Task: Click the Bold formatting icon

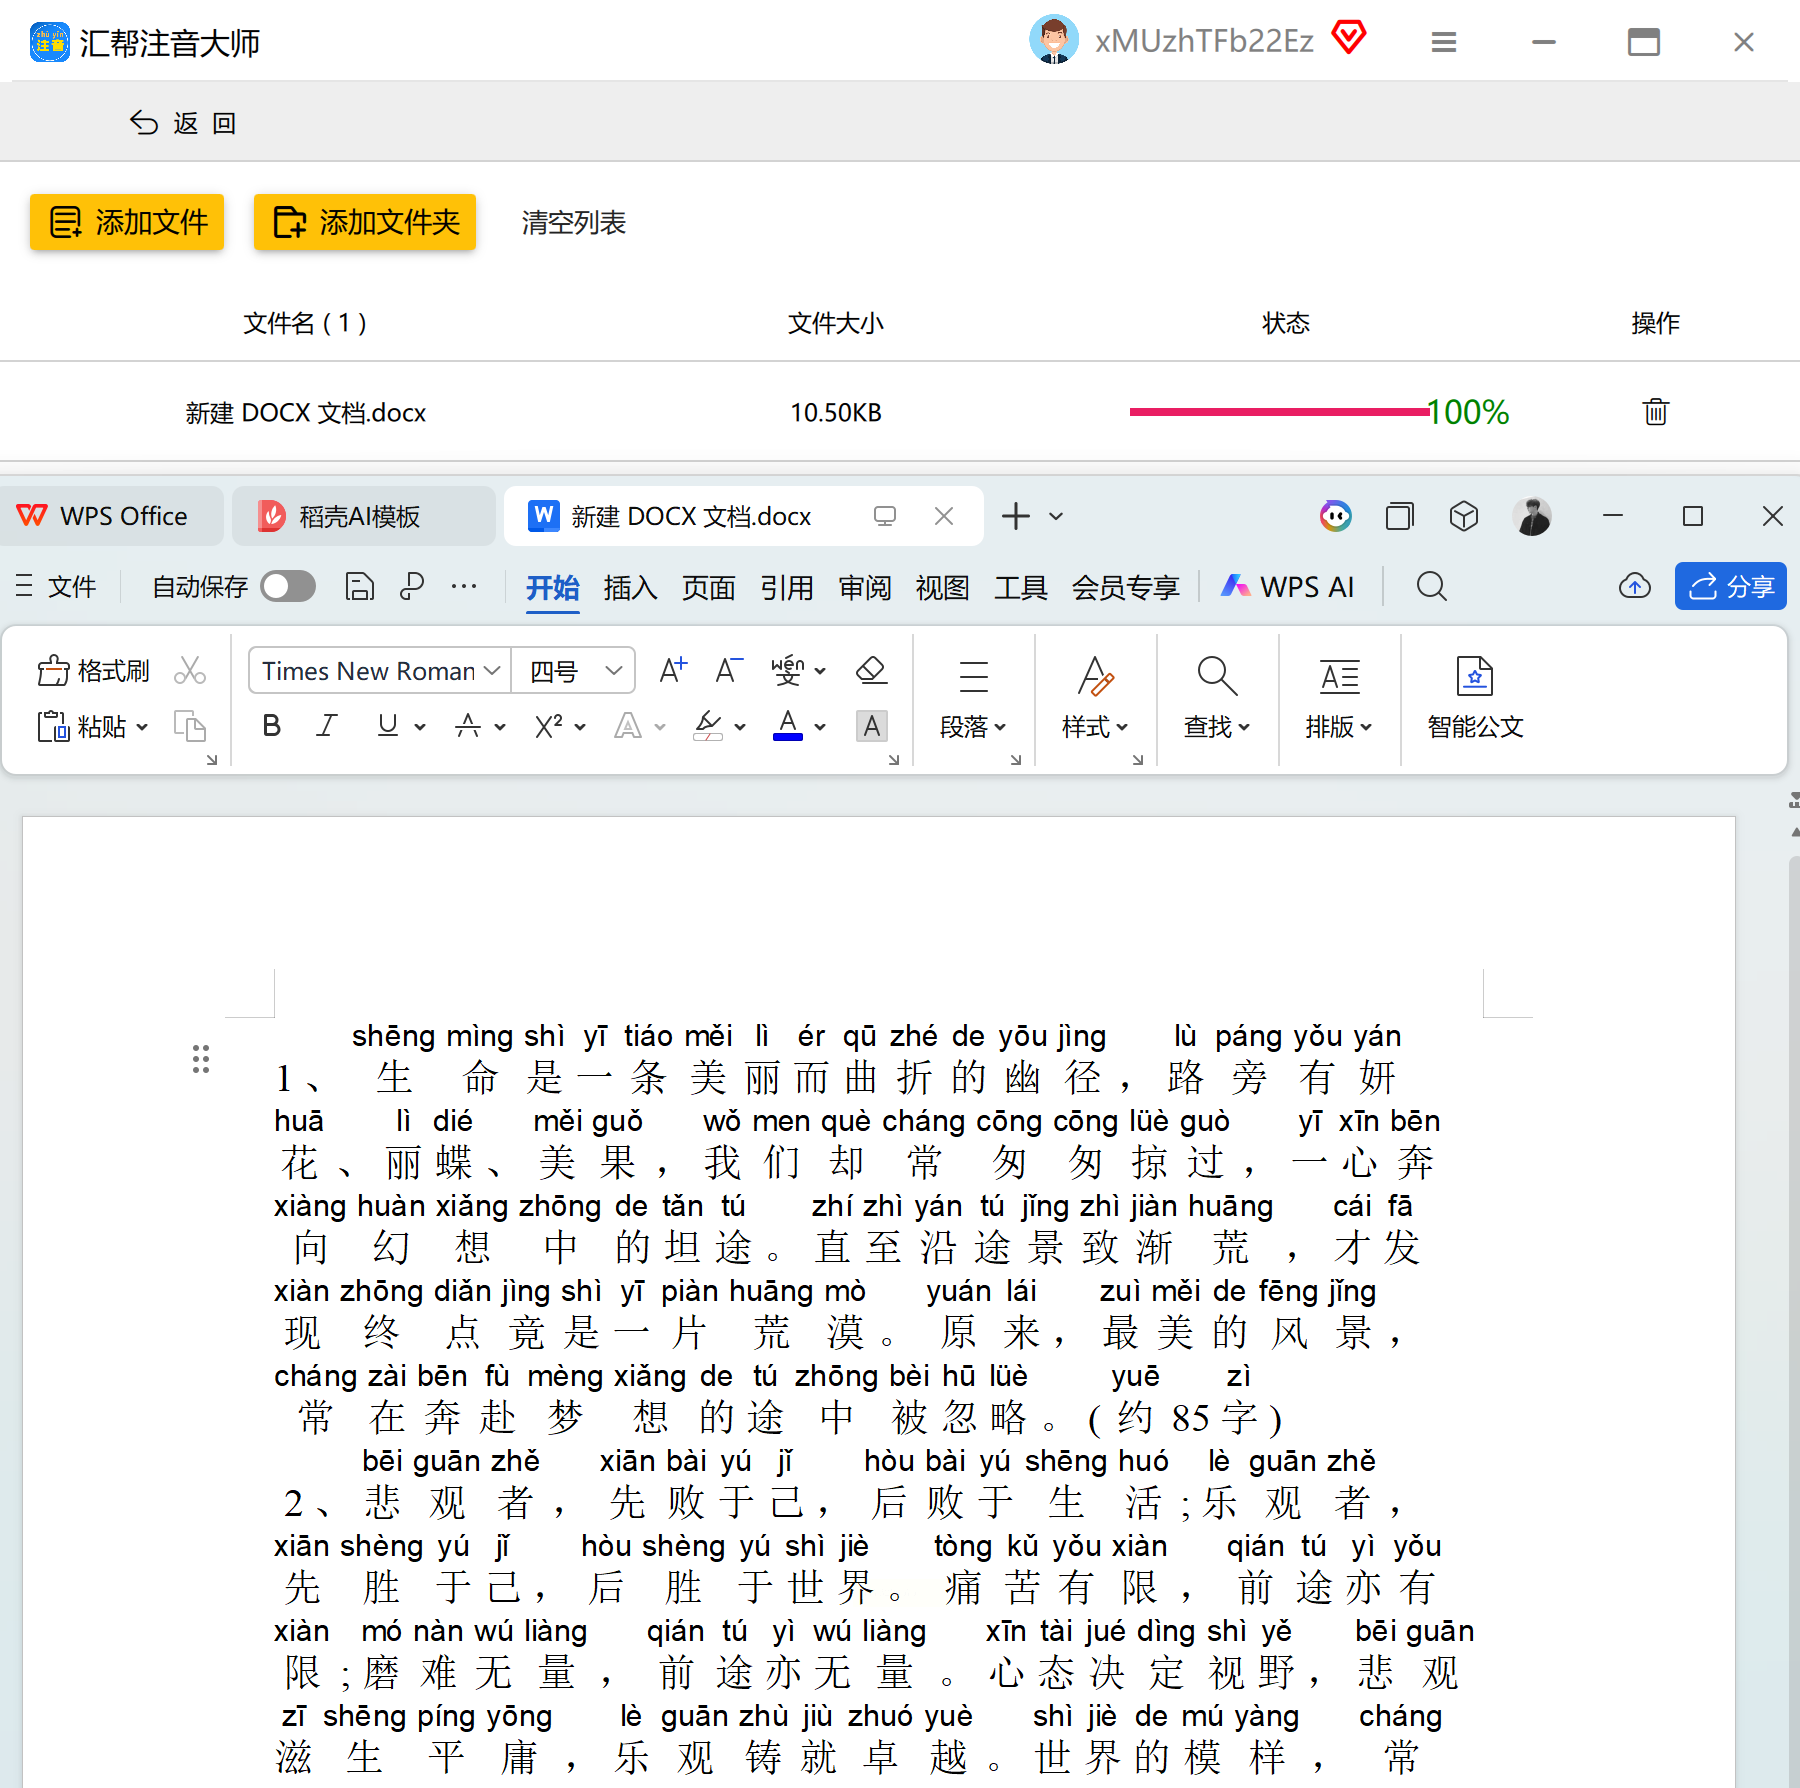Action: (x=271, y=726)
